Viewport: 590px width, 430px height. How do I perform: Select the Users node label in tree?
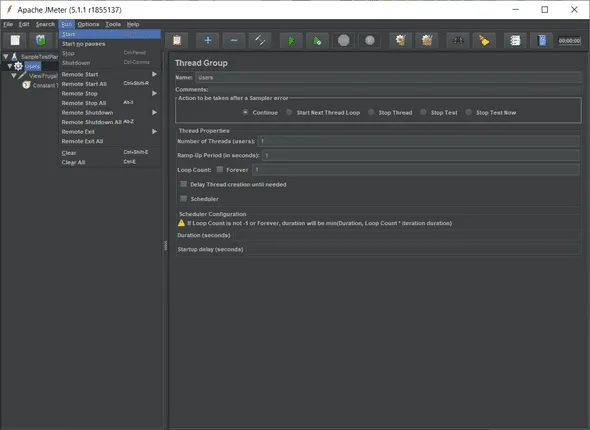(32, 66)
